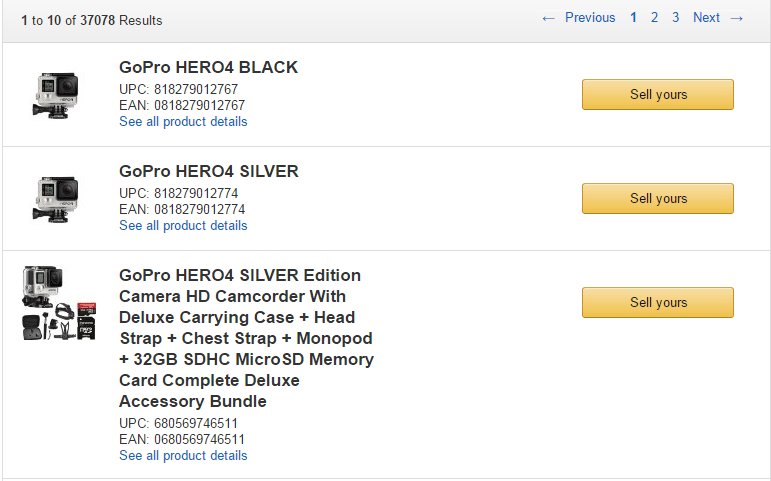Open the HERO4 SILVER Edition Camera bundle title
Screen dimensions: 771x481
[246, 338]
